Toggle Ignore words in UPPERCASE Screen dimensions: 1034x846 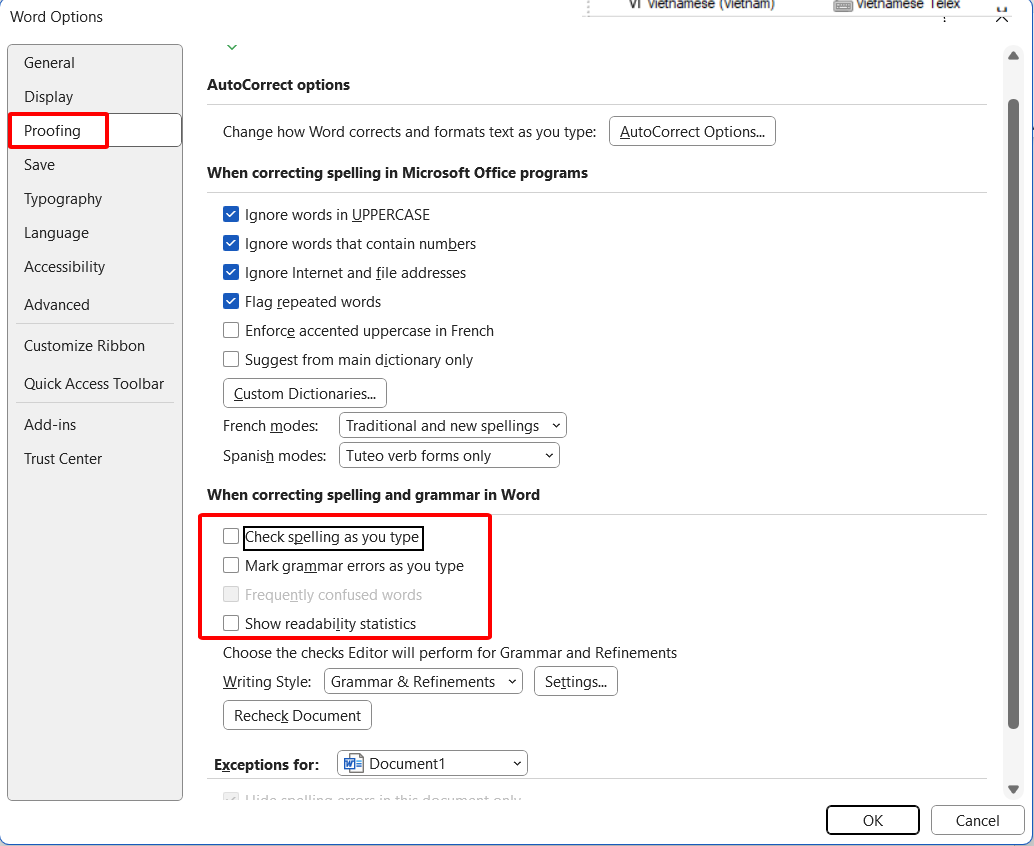tap(231, 214)
